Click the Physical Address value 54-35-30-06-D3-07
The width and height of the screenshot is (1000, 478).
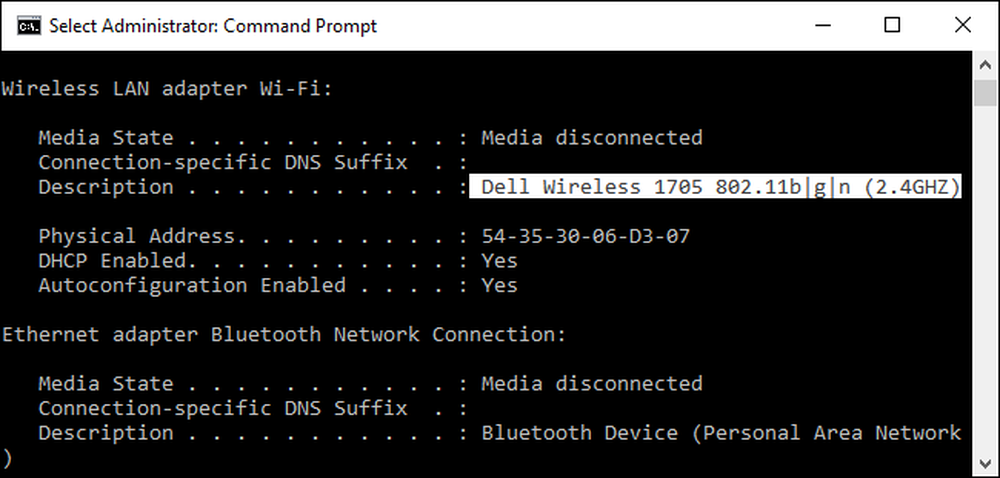[x=585, y=236]
